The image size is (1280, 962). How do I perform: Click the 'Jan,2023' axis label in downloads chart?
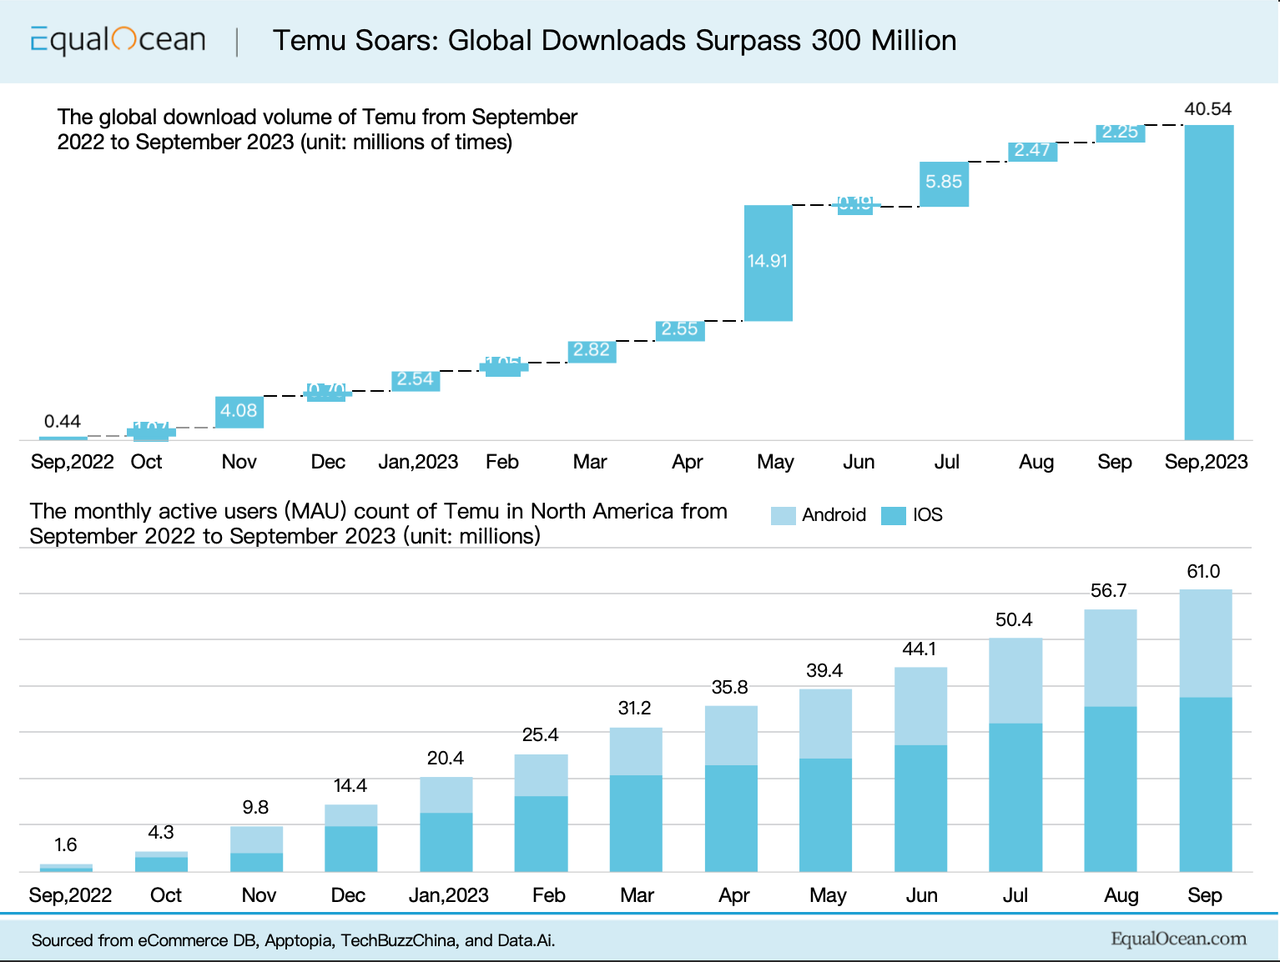tap(418, 462)
